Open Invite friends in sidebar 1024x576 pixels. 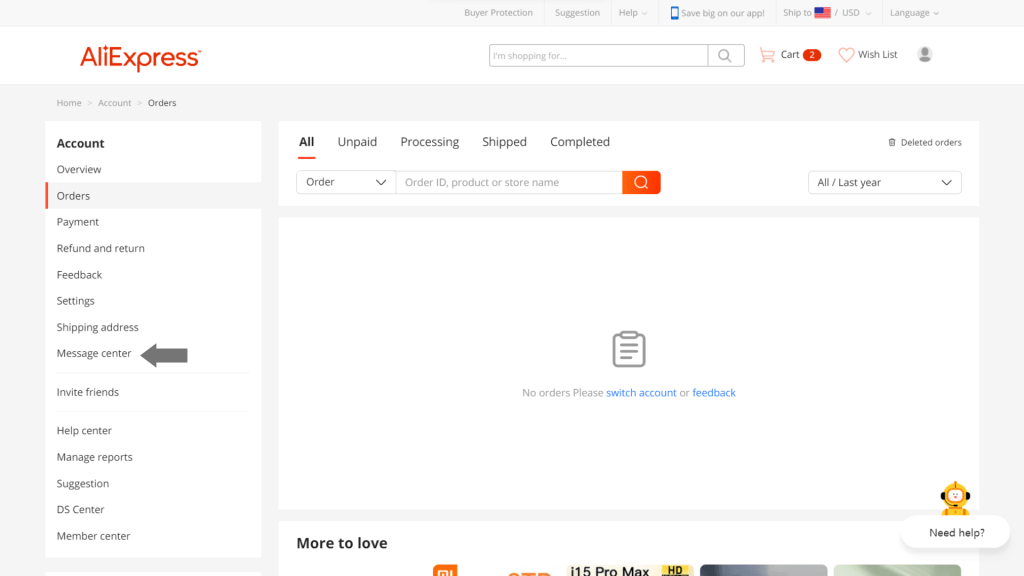(x=88, y=392)
